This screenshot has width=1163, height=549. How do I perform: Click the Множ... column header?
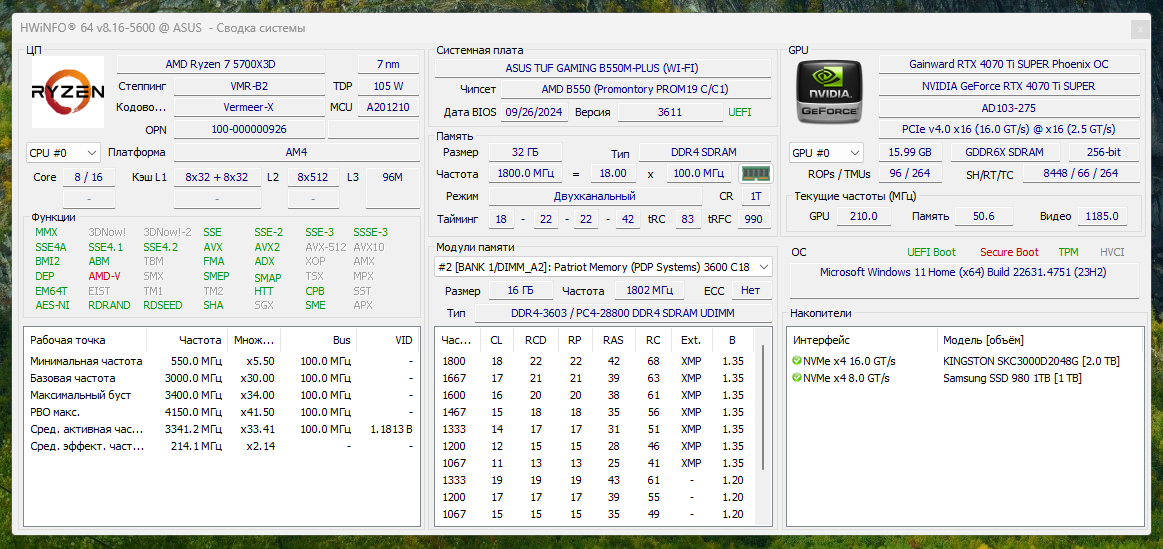[254, 340]
